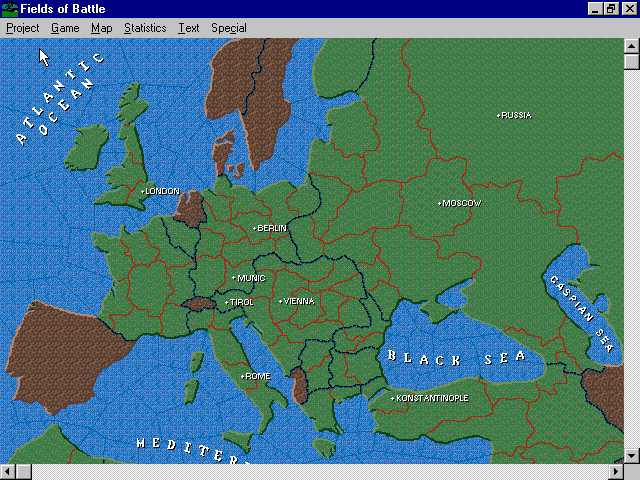This screenshot has height=480, width=640.
Task: Click the horizontal scrollbar thumb
Action: click(24, 472)
